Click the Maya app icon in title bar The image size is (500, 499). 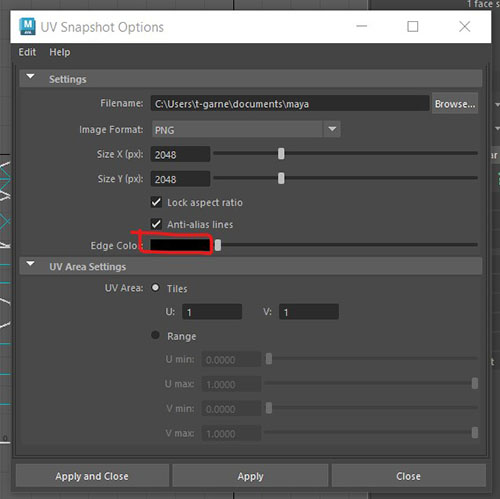[28, 27]
